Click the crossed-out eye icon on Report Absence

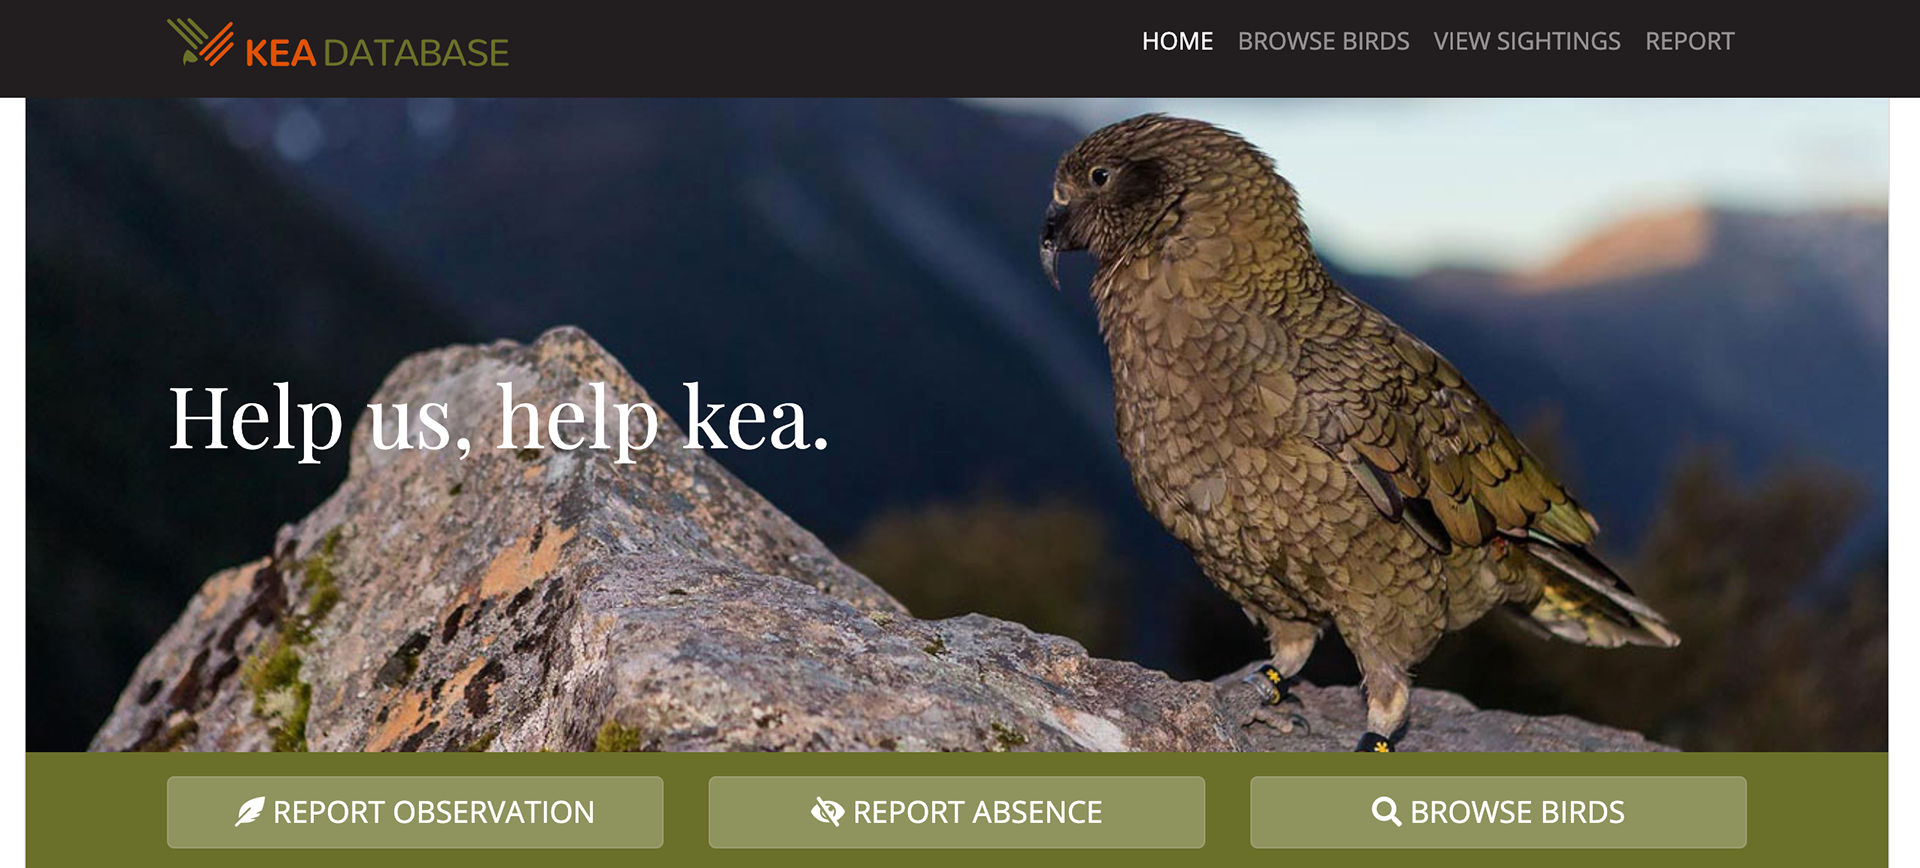(x=827, y=812)
